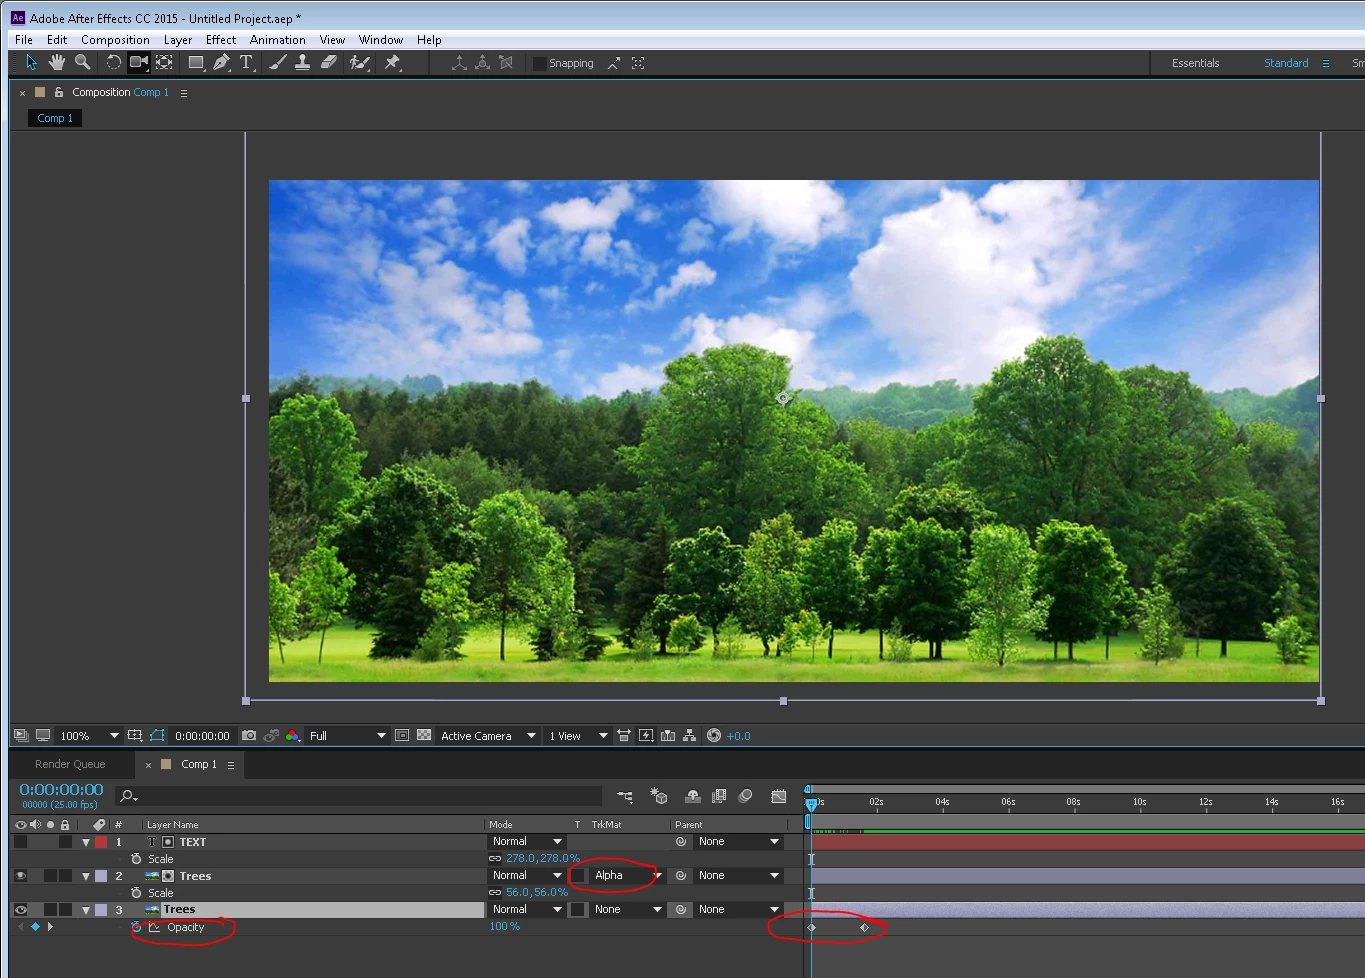
Task: Toggle the Region of Interest icon
Action: point(402,735)
